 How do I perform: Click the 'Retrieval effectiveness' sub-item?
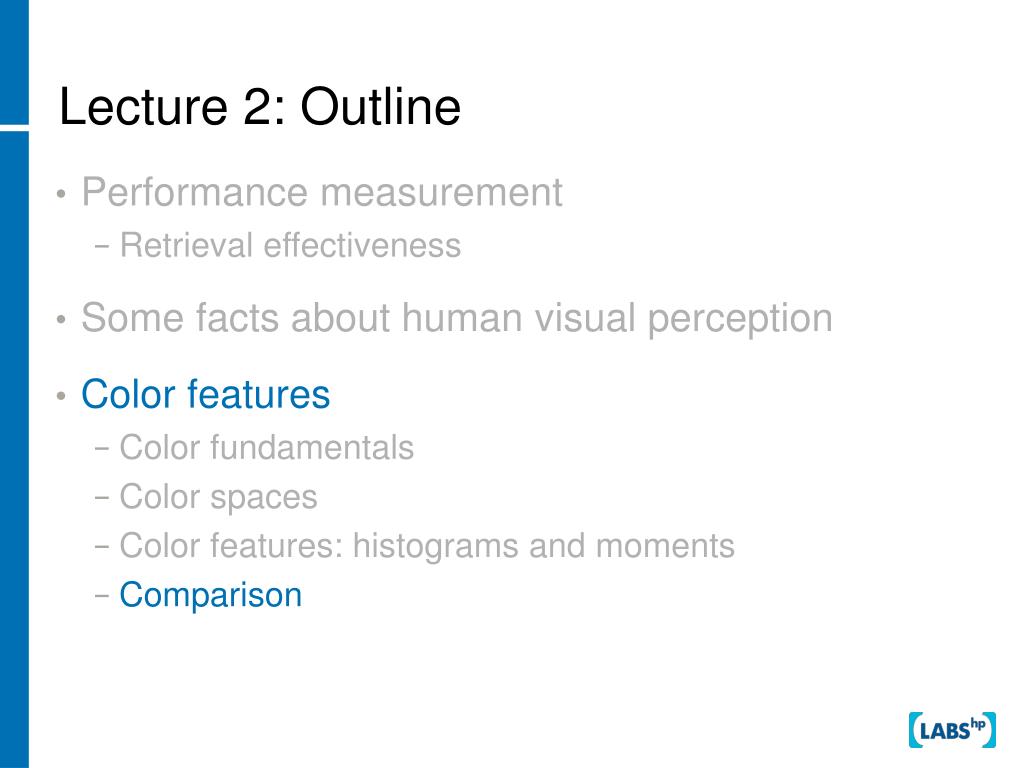(x=290, y=246)
